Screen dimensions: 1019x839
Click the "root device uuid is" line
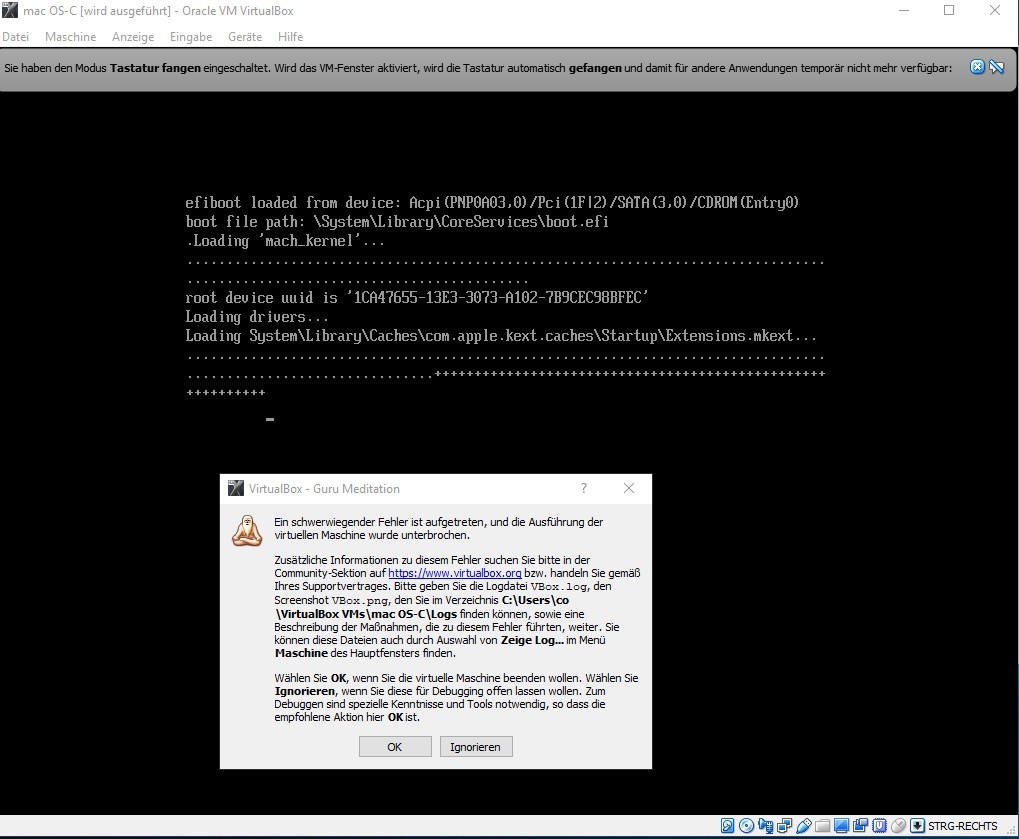click(417, 298)
